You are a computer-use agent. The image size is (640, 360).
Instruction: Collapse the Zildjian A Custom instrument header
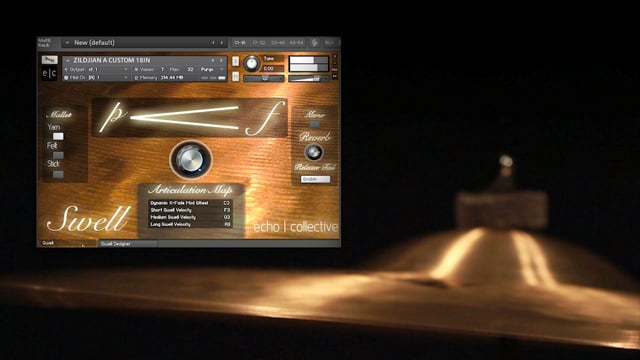68,60
